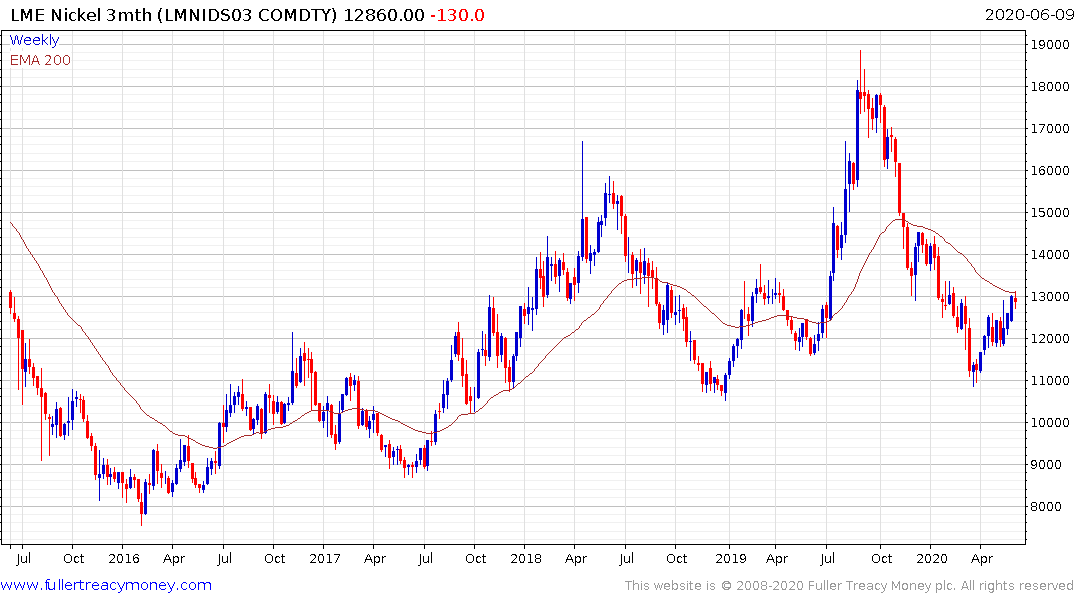This screenshot has height=600, width=1075.
Task: Click the 13000 price axis label
Action: (x=1050, y=297)
